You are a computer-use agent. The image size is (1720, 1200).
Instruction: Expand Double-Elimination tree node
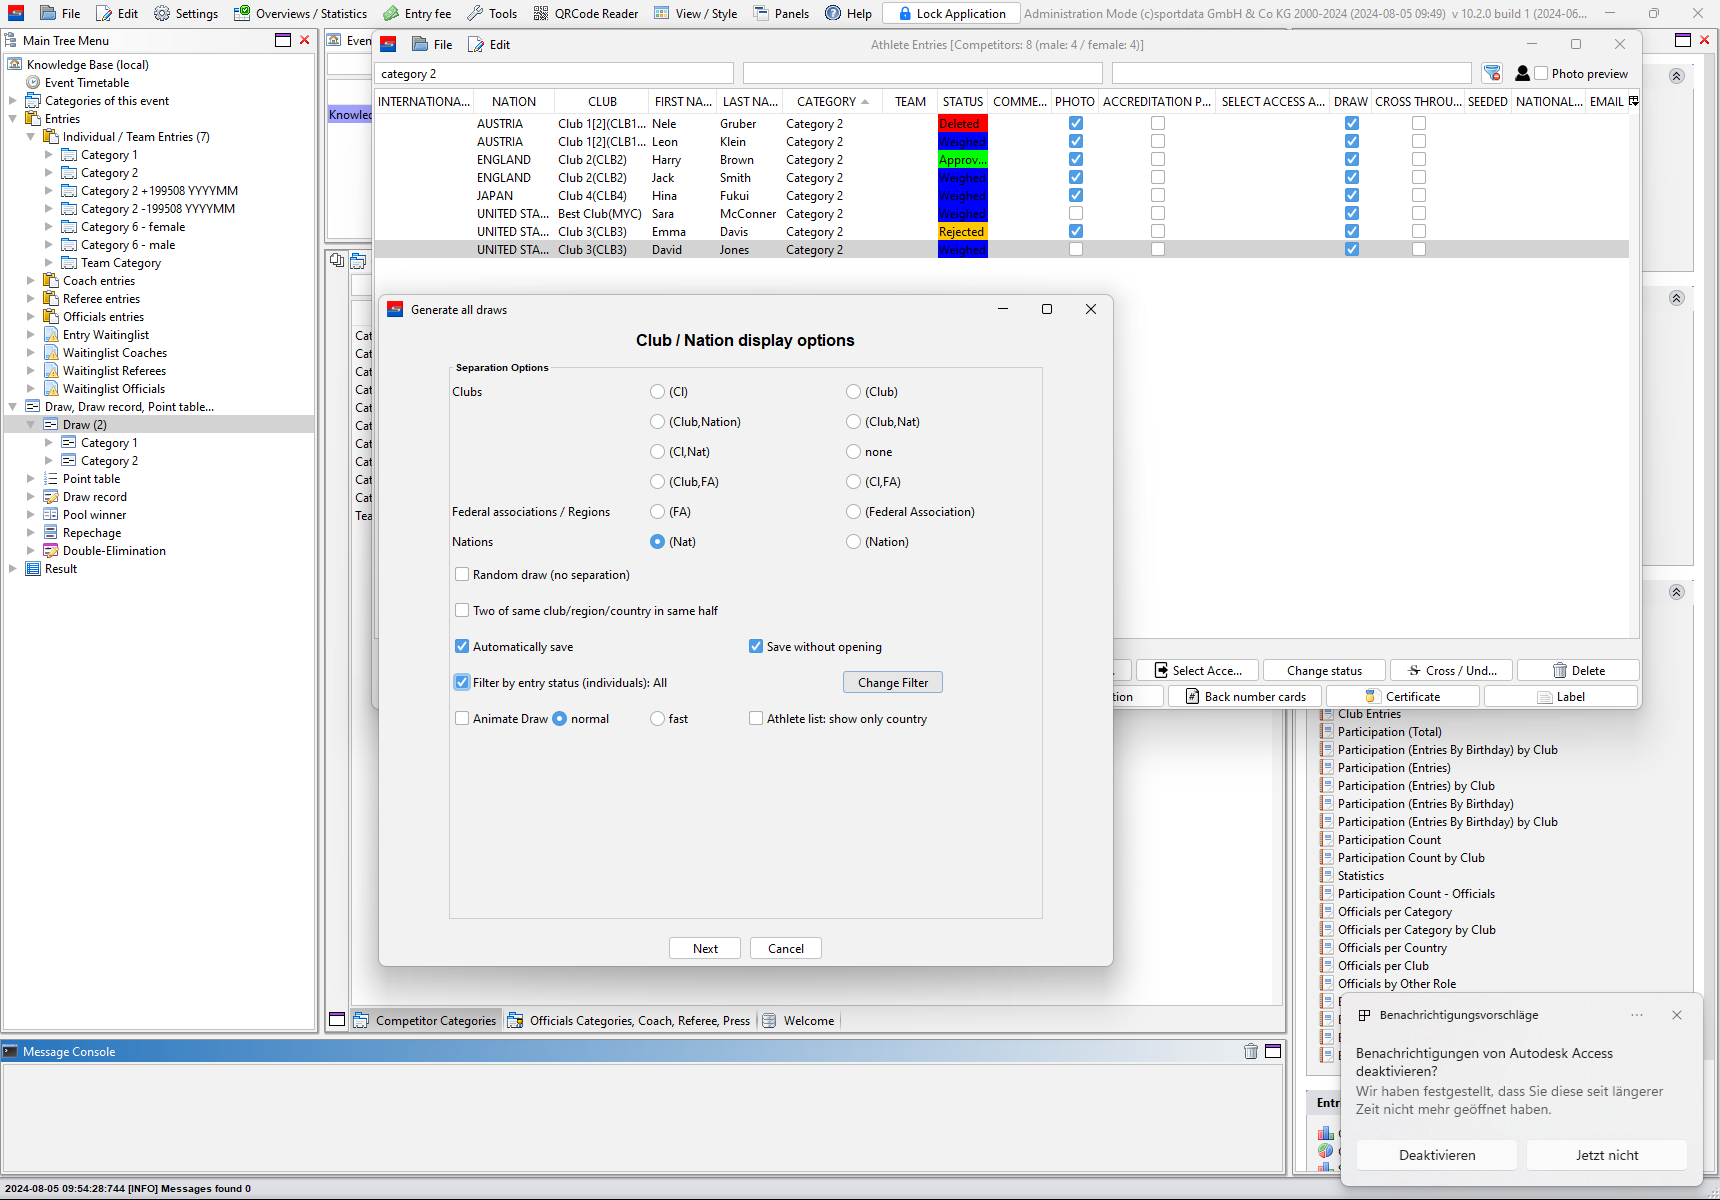[x=31, y=551]
